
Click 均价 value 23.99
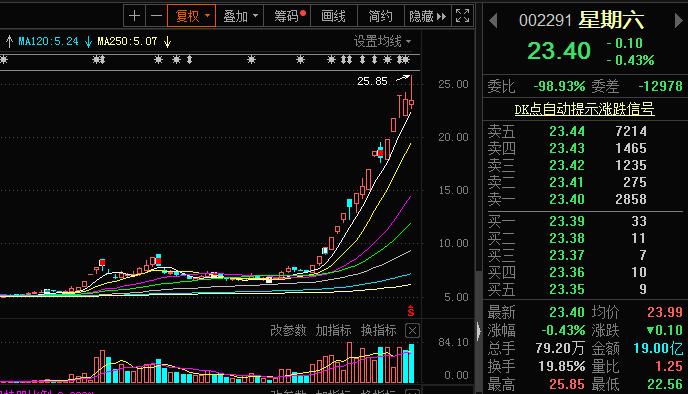pyautogui.click(x=665, y=312)
